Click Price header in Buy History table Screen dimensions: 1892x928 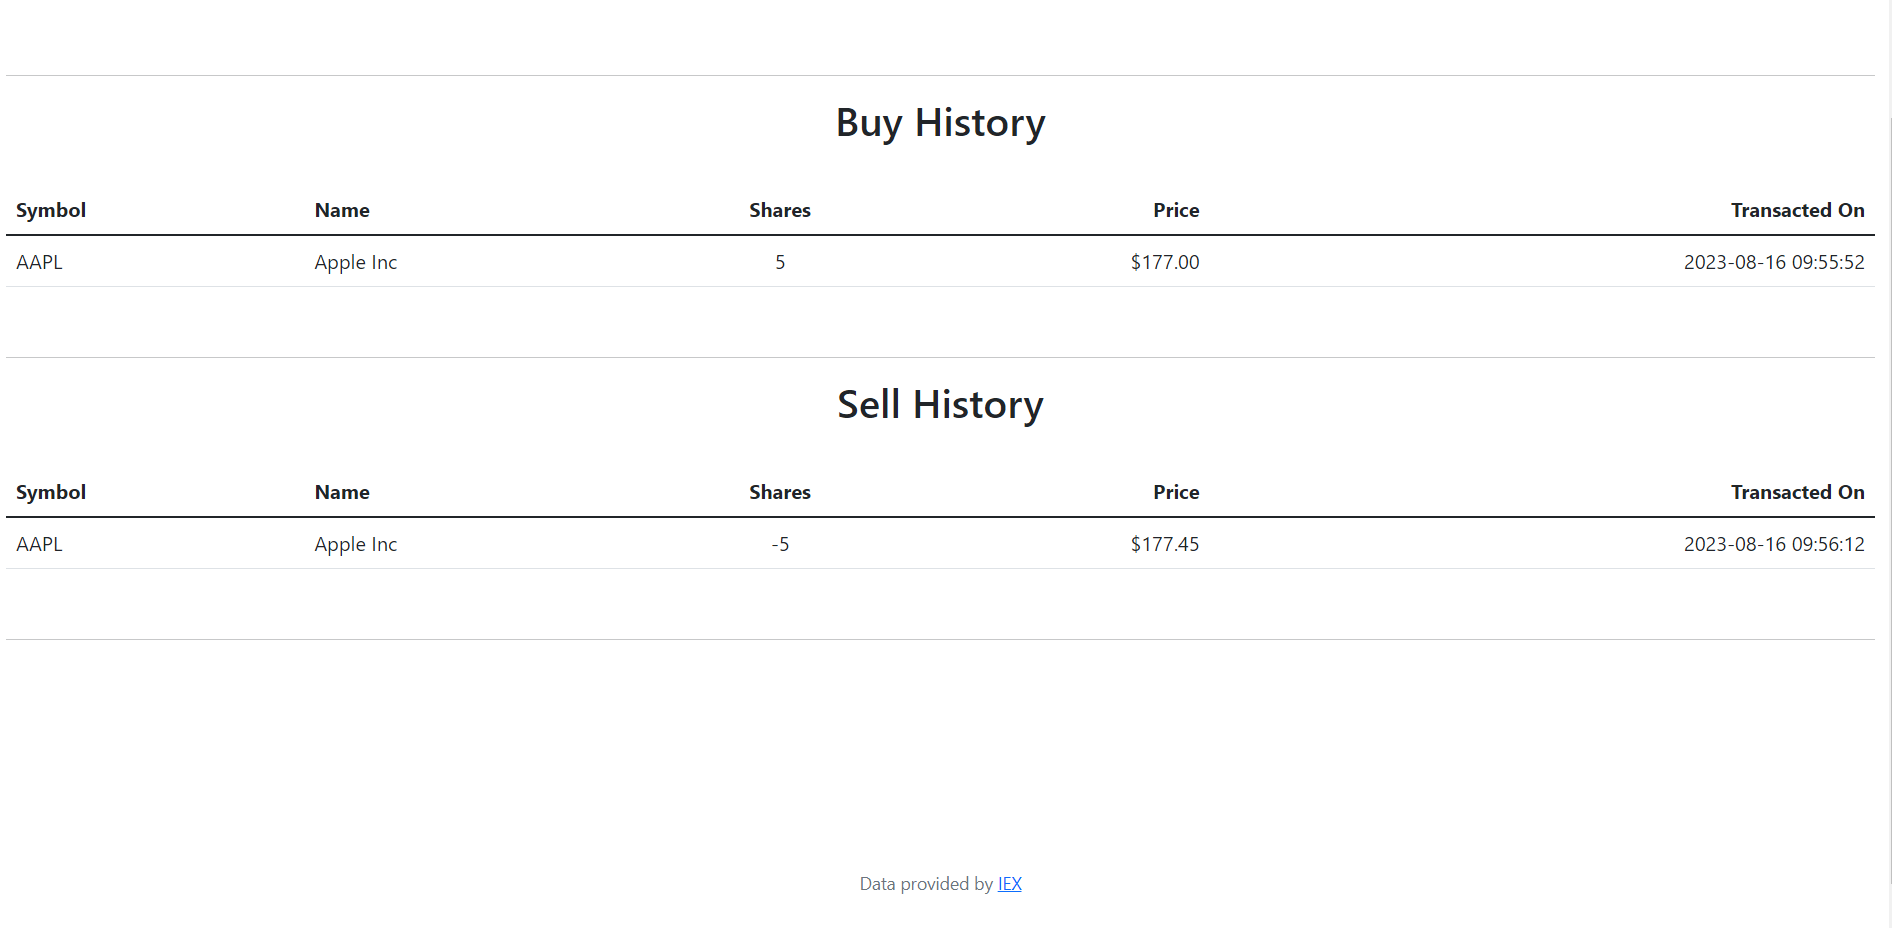point(1175,210)
